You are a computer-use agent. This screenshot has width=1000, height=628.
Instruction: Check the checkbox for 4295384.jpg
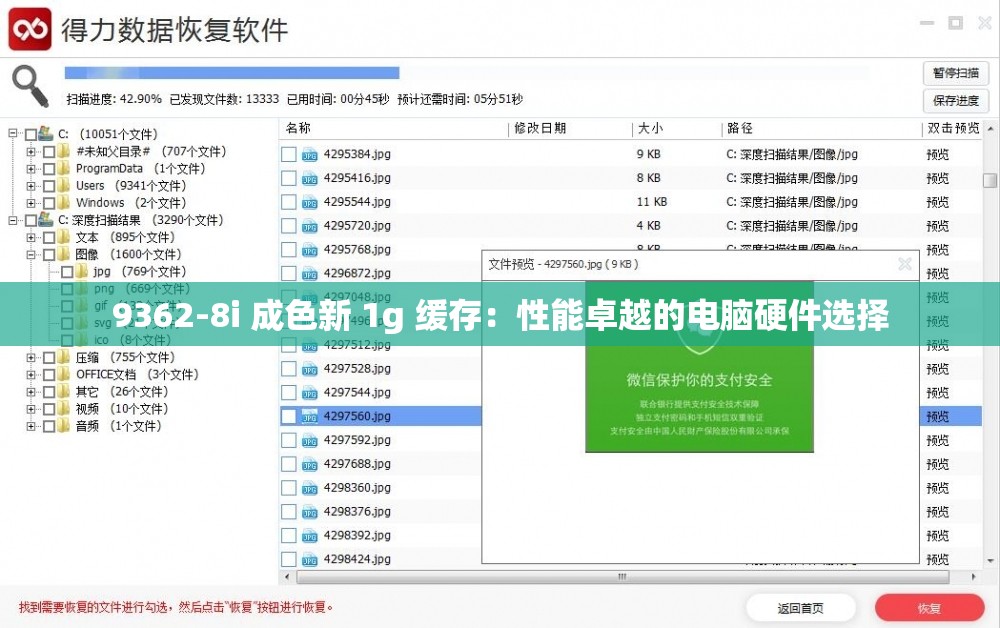click(x=289, y=154)
